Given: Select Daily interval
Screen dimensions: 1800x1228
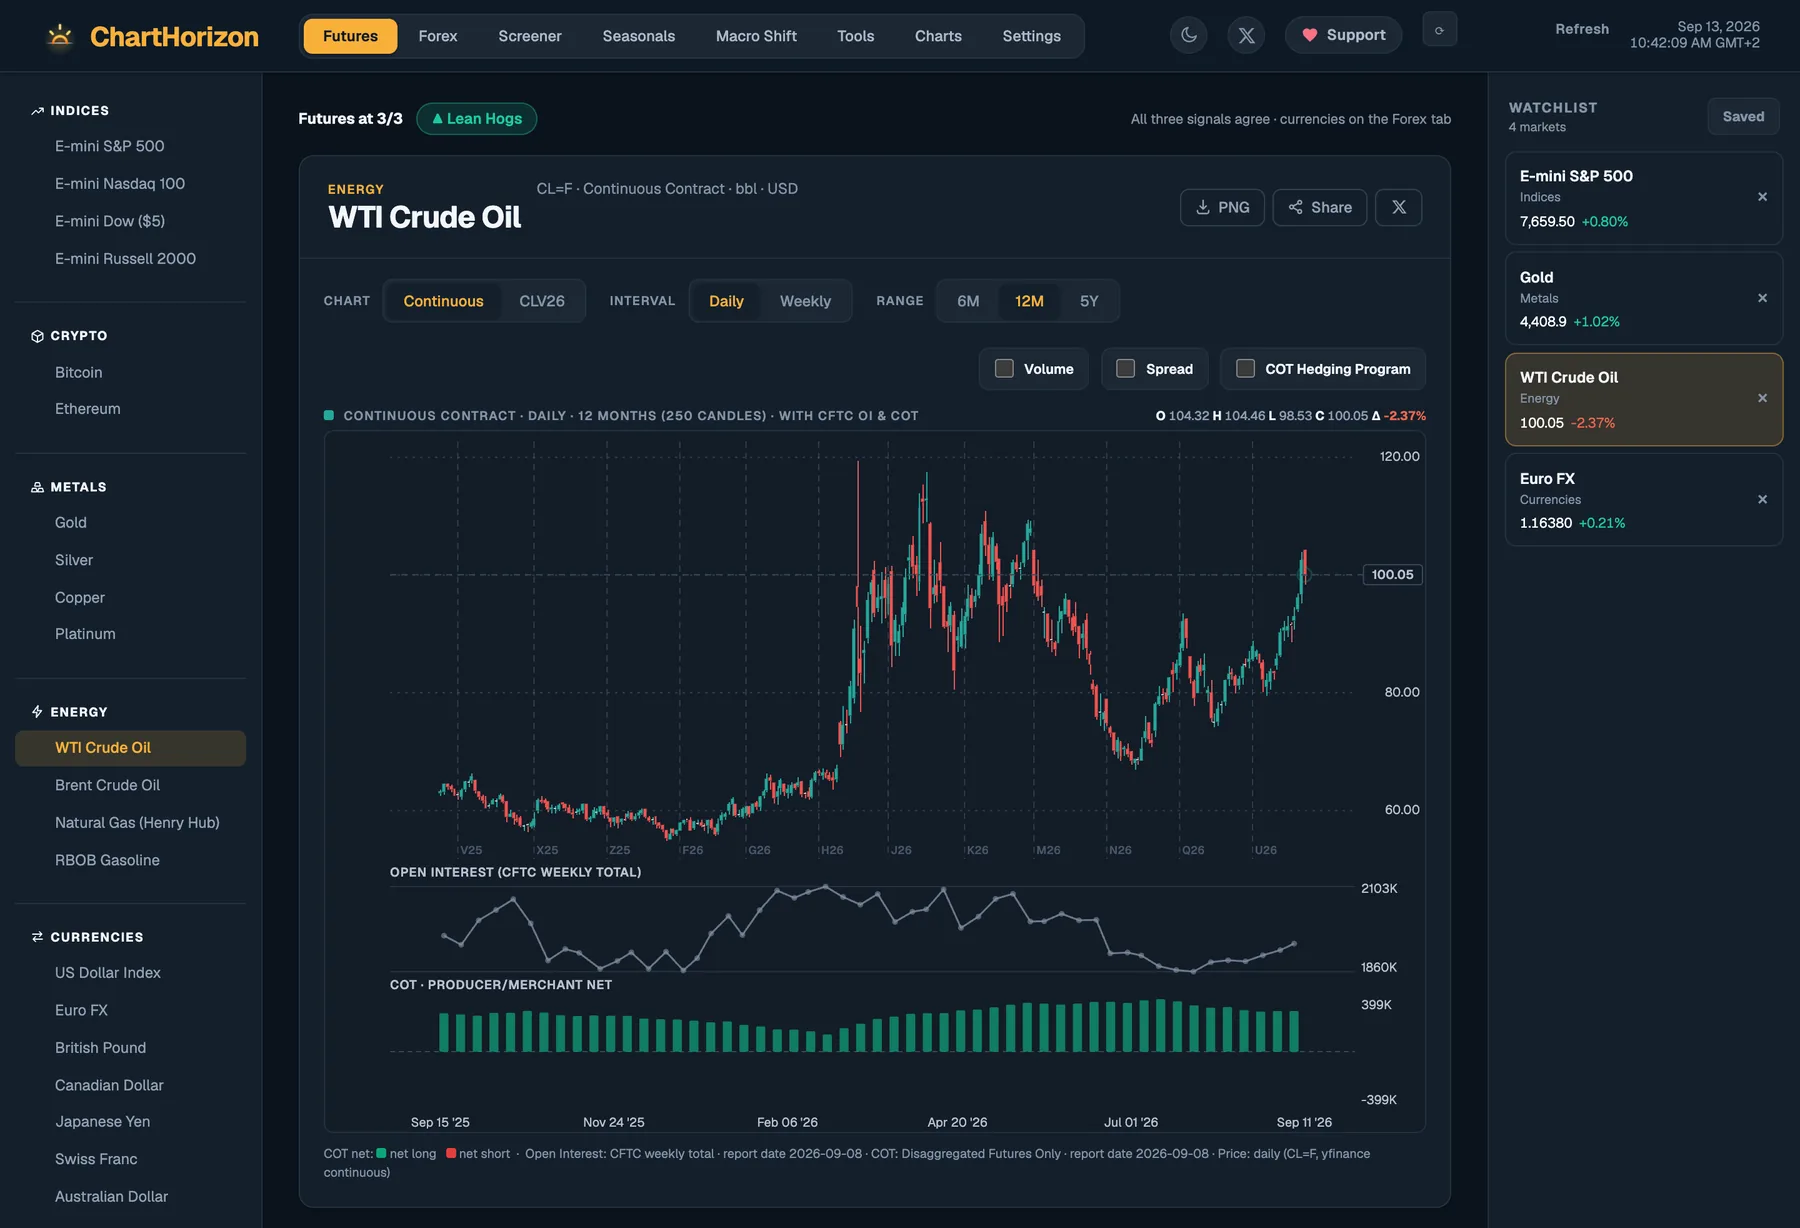Looking at the screenshot, I should click(726, 301).
